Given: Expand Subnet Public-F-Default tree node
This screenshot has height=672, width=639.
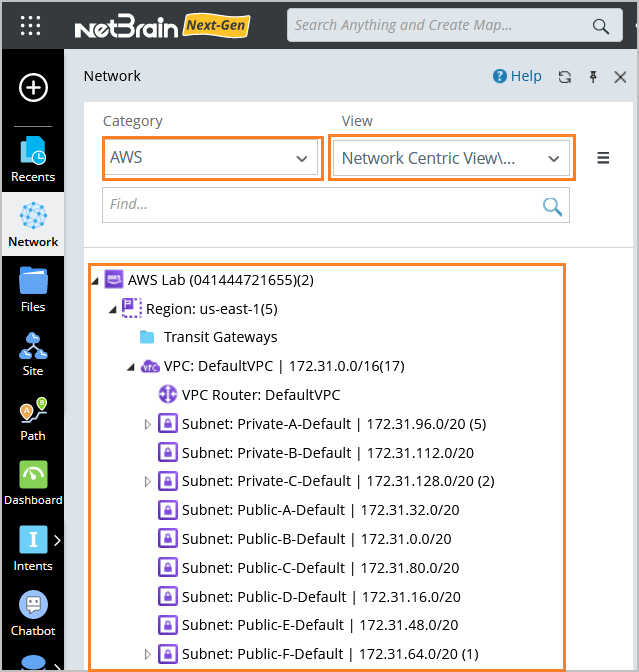Looking at the screenshot, I should 148,654.
